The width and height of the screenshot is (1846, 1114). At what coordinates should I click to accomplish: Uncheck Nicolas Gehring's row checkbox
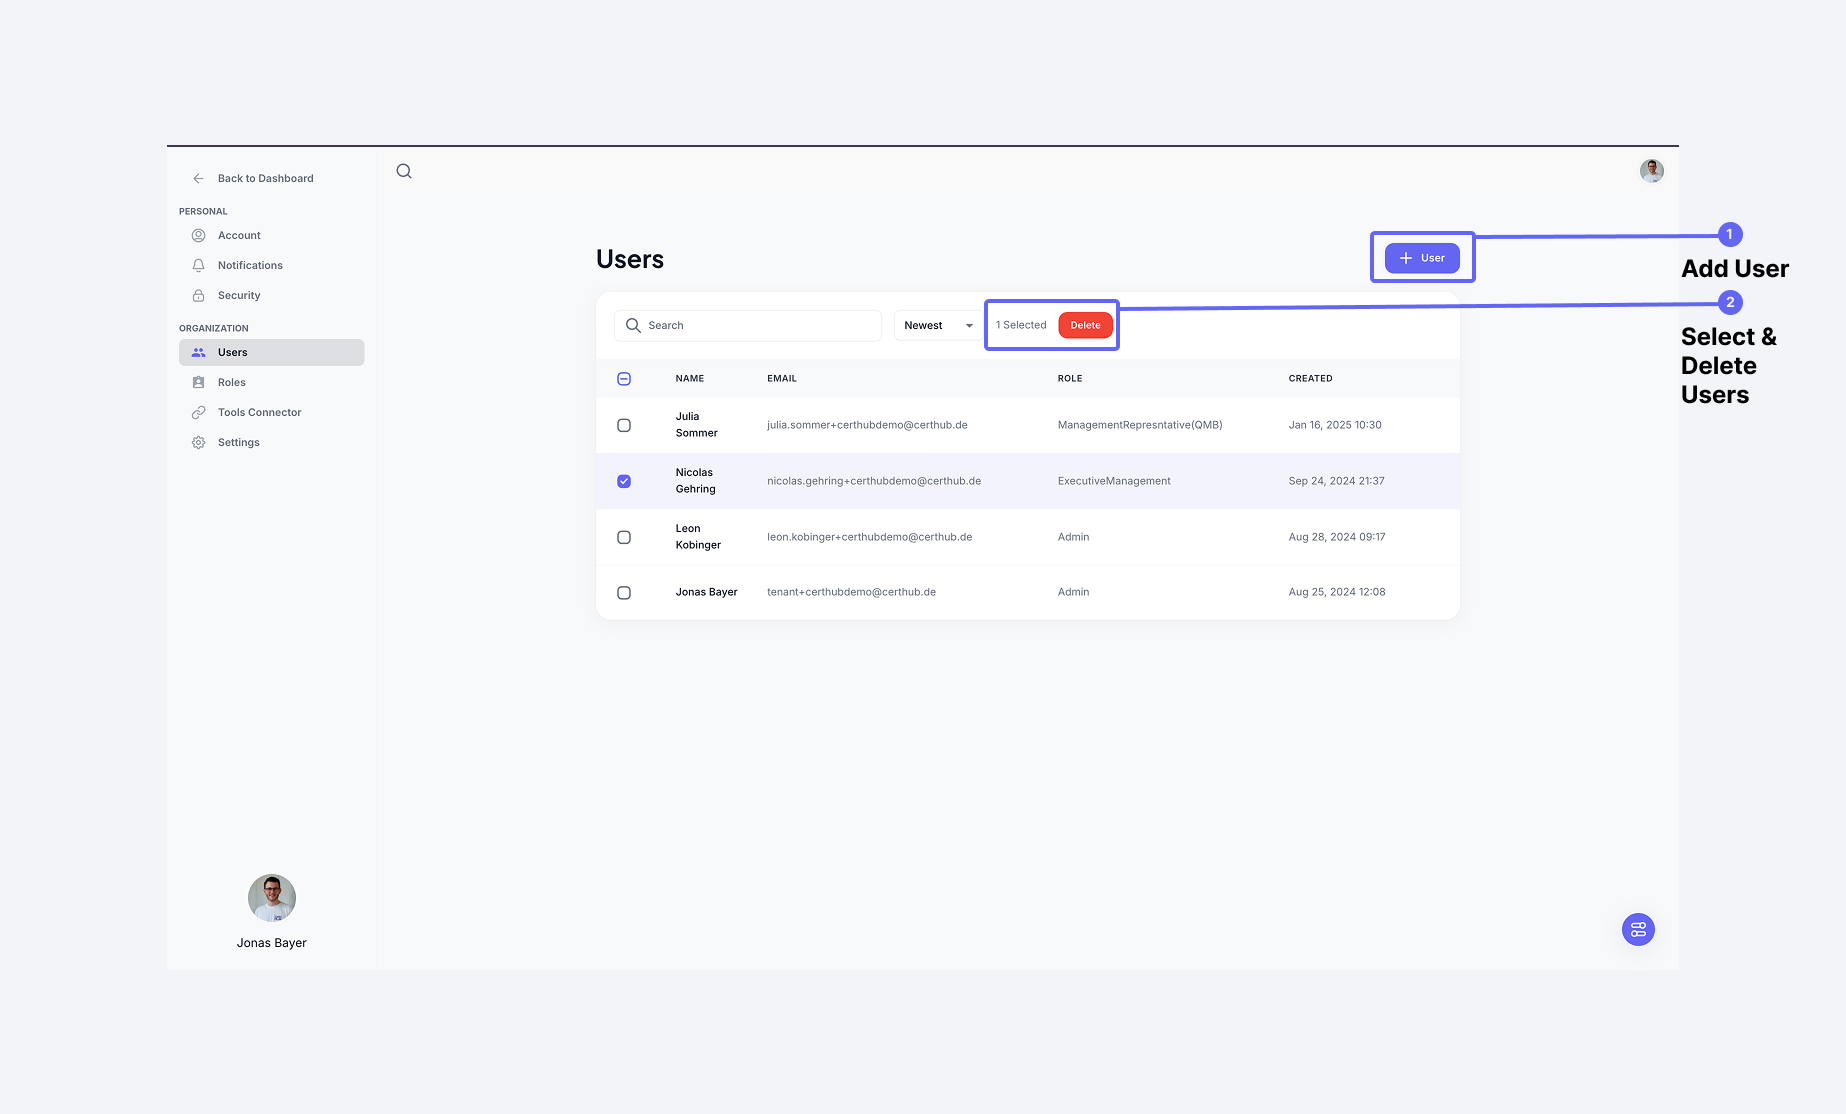pyautogui.click(x=624, y=481)
